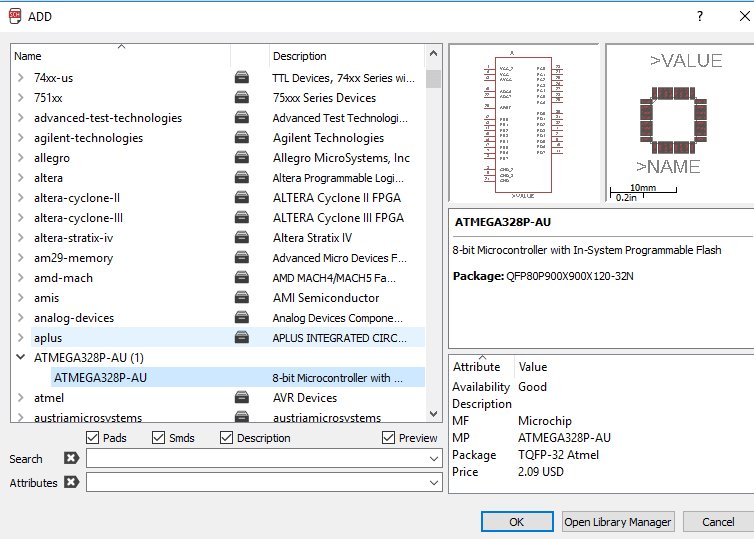
Task: Click Open Library Manager button
Action: [x=618, y=522]
